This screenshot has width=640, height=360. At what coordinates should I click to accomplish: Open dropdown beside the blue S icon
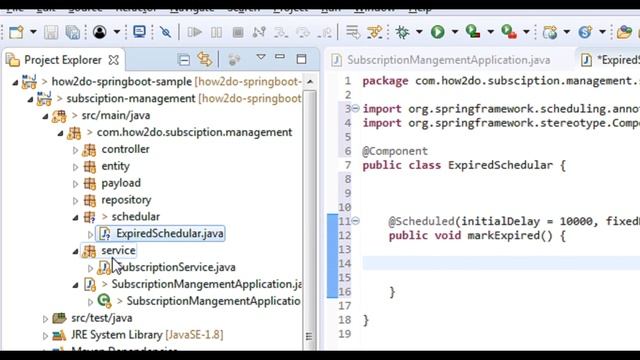(602, 32)
